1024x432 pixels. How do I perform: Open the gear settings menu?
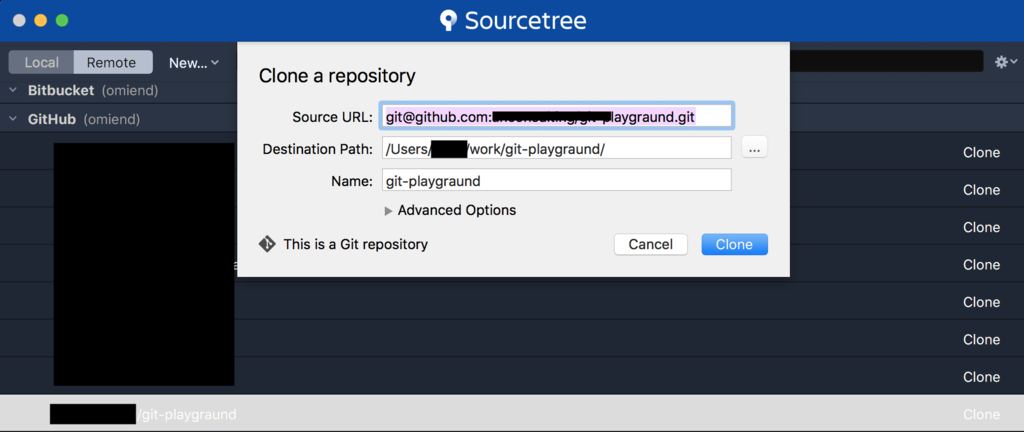pos(1004,62)
